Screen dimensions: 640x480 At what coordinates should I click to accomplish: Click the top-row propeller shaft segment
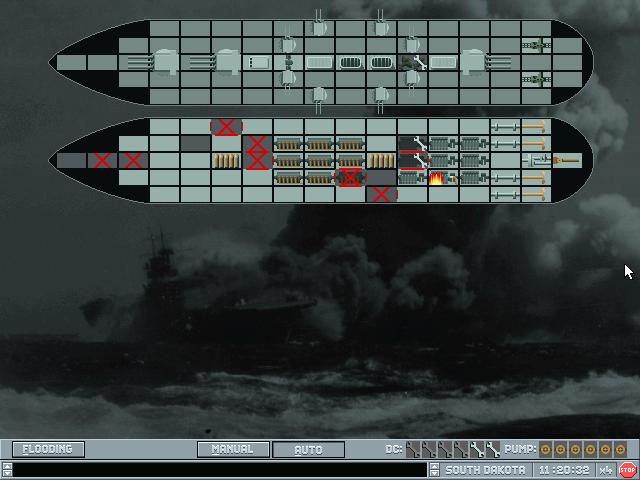pyautogui.click(x=505, y=127)
